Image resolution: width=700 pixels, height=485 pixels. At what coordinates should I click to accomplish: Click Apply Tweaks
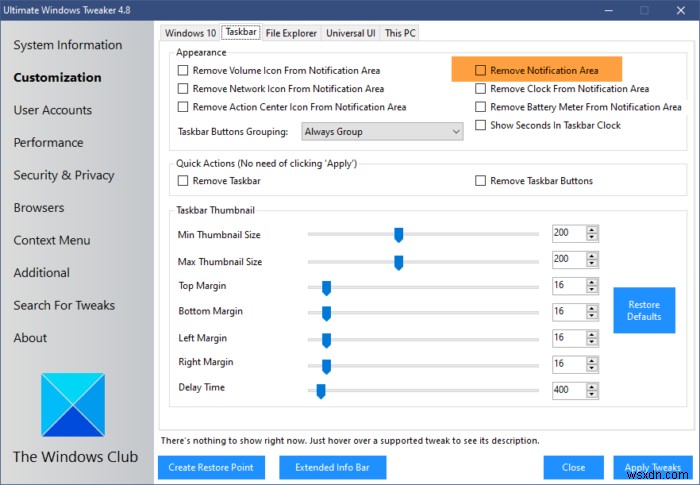(x=653, y=468)
